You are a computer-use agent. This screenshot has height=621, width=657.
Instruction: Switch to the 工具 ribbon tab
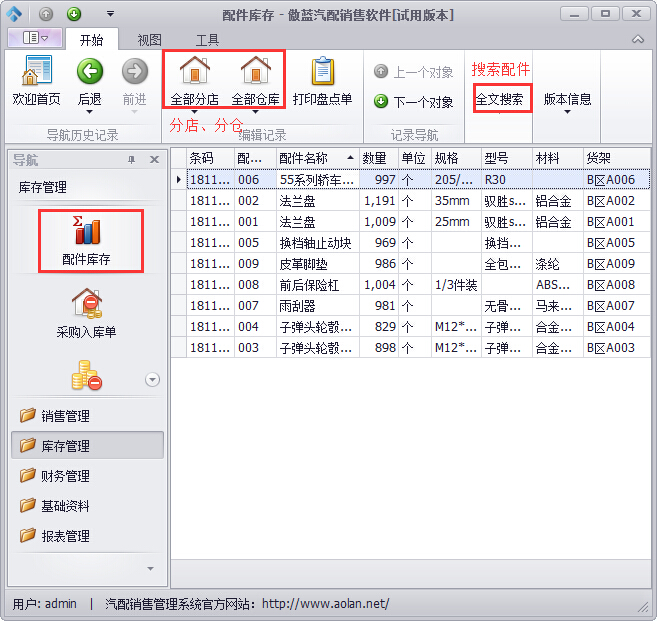pyautogui.click(x=207, y=40)
